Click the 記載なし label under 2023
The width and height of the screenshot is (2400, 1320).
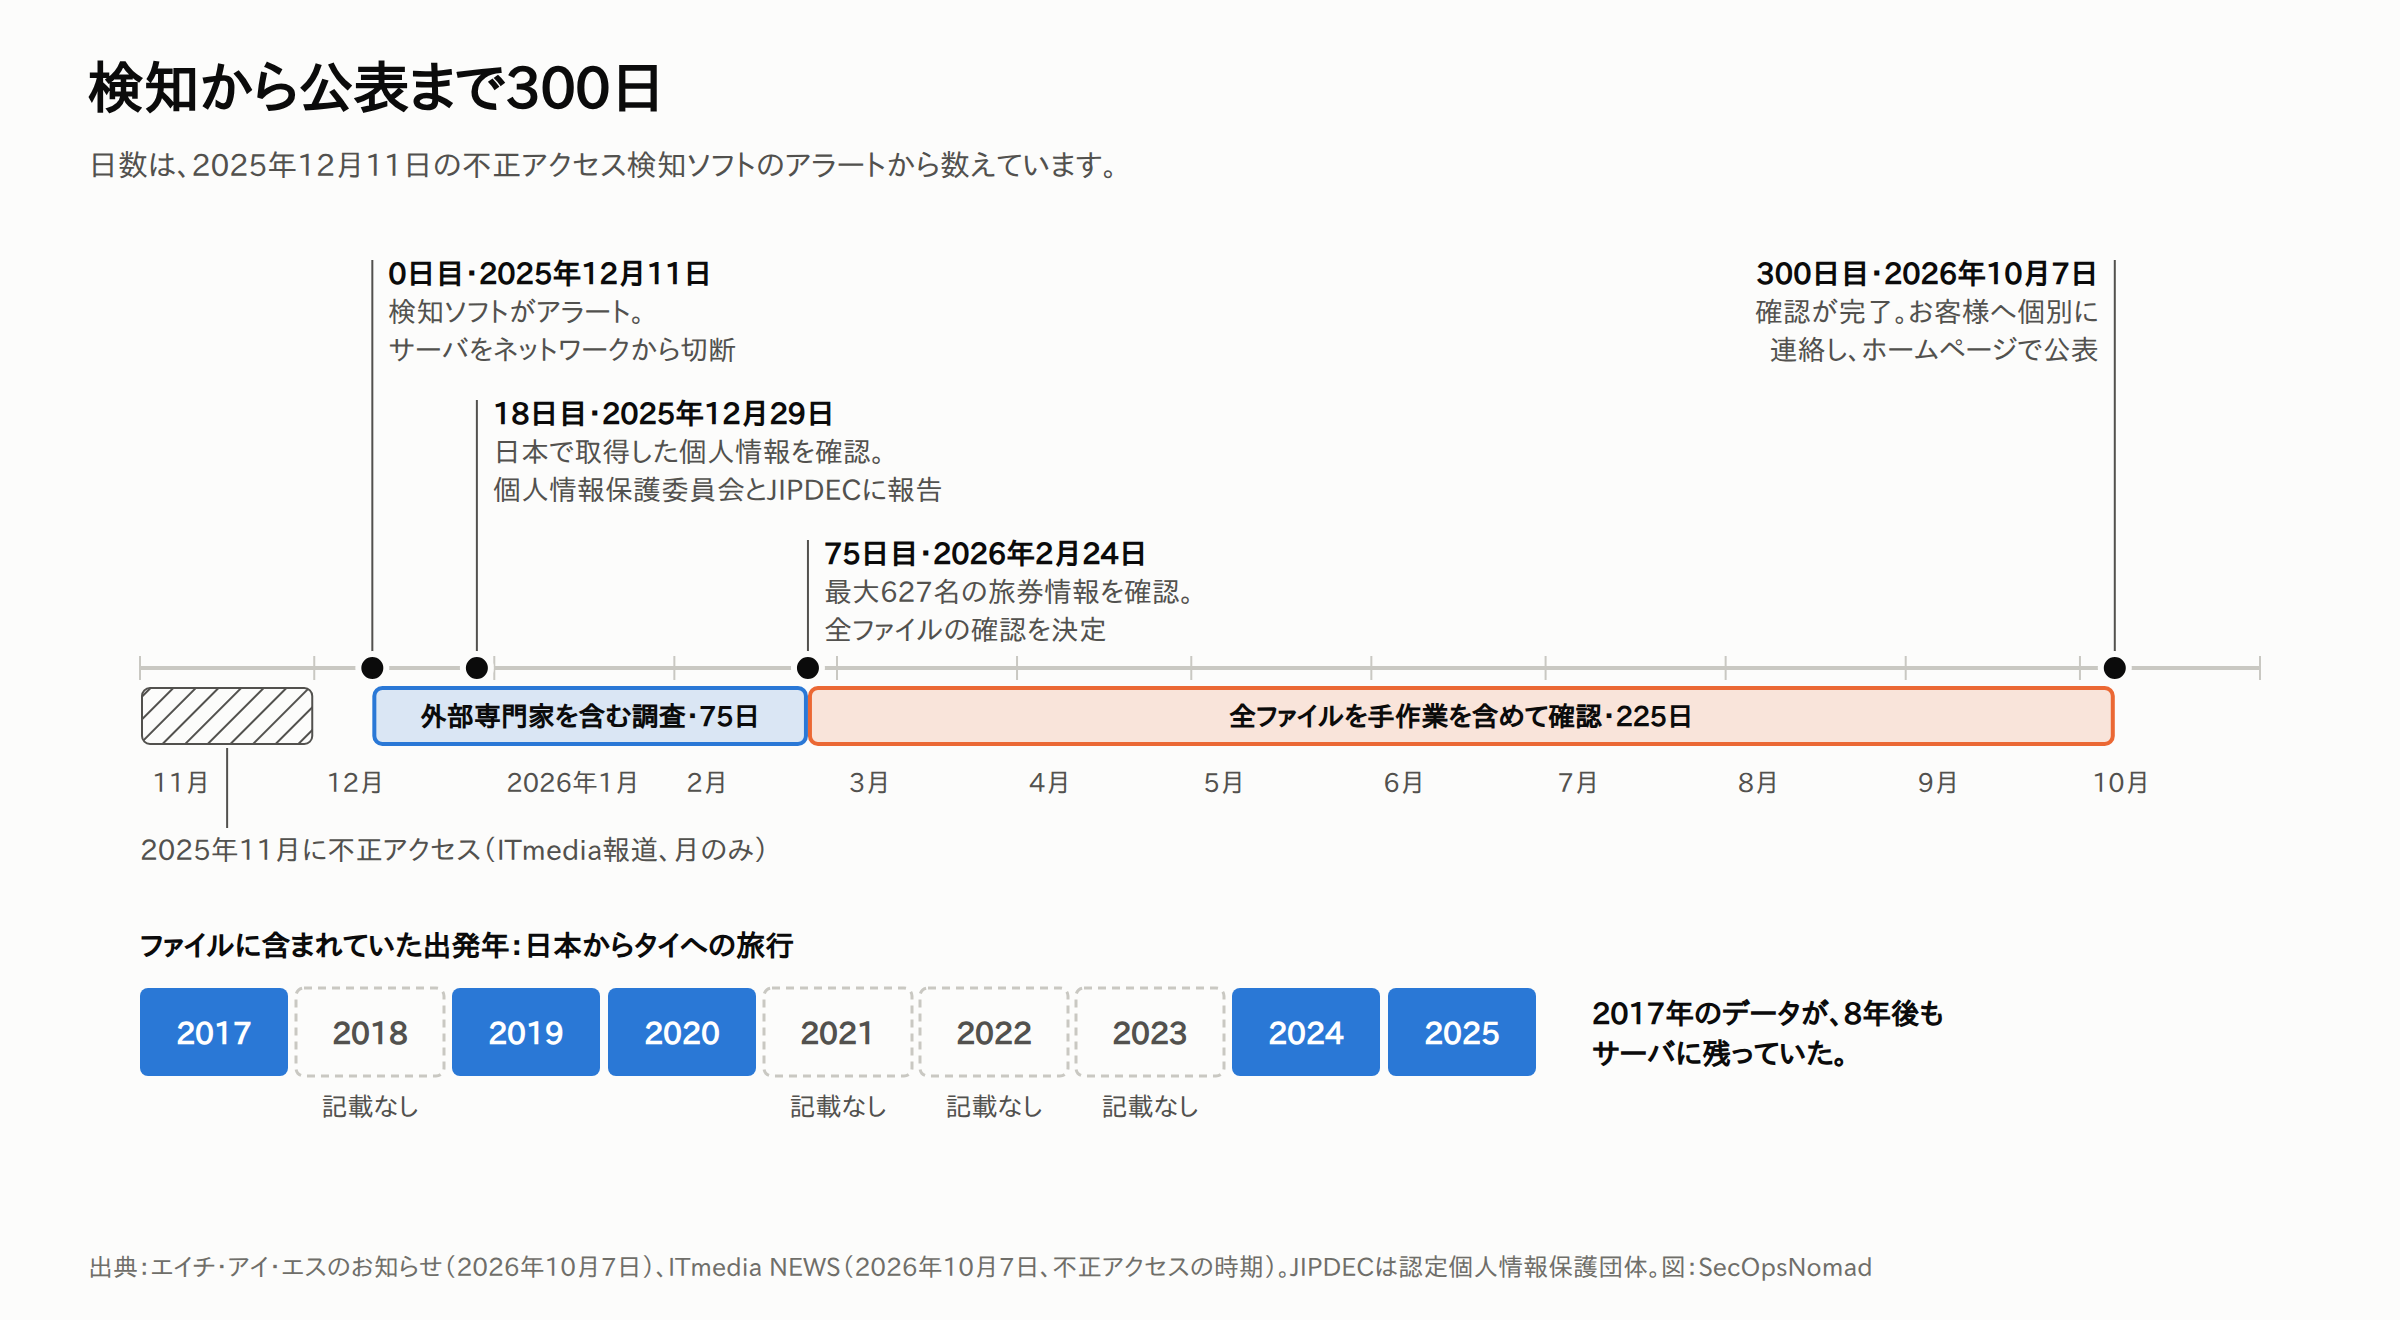coord(1150,1106)
